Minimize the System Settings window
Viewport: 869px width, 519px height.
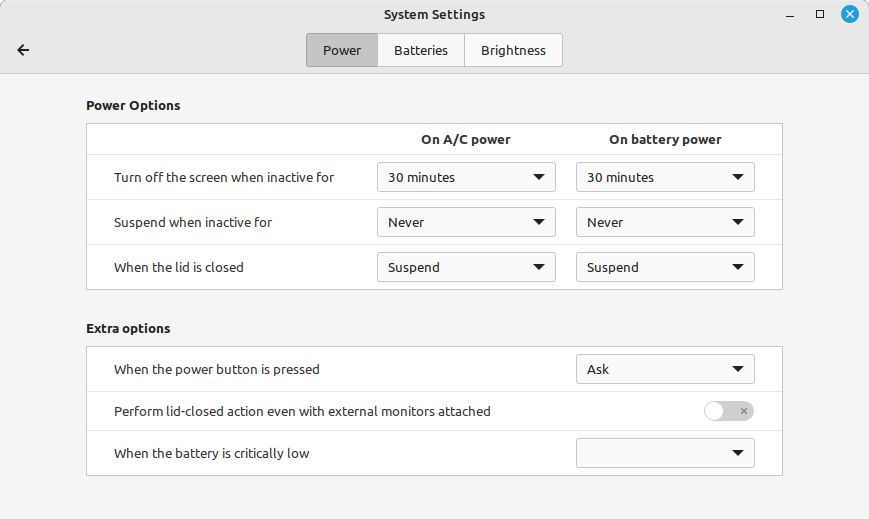(x=790, y=15)
